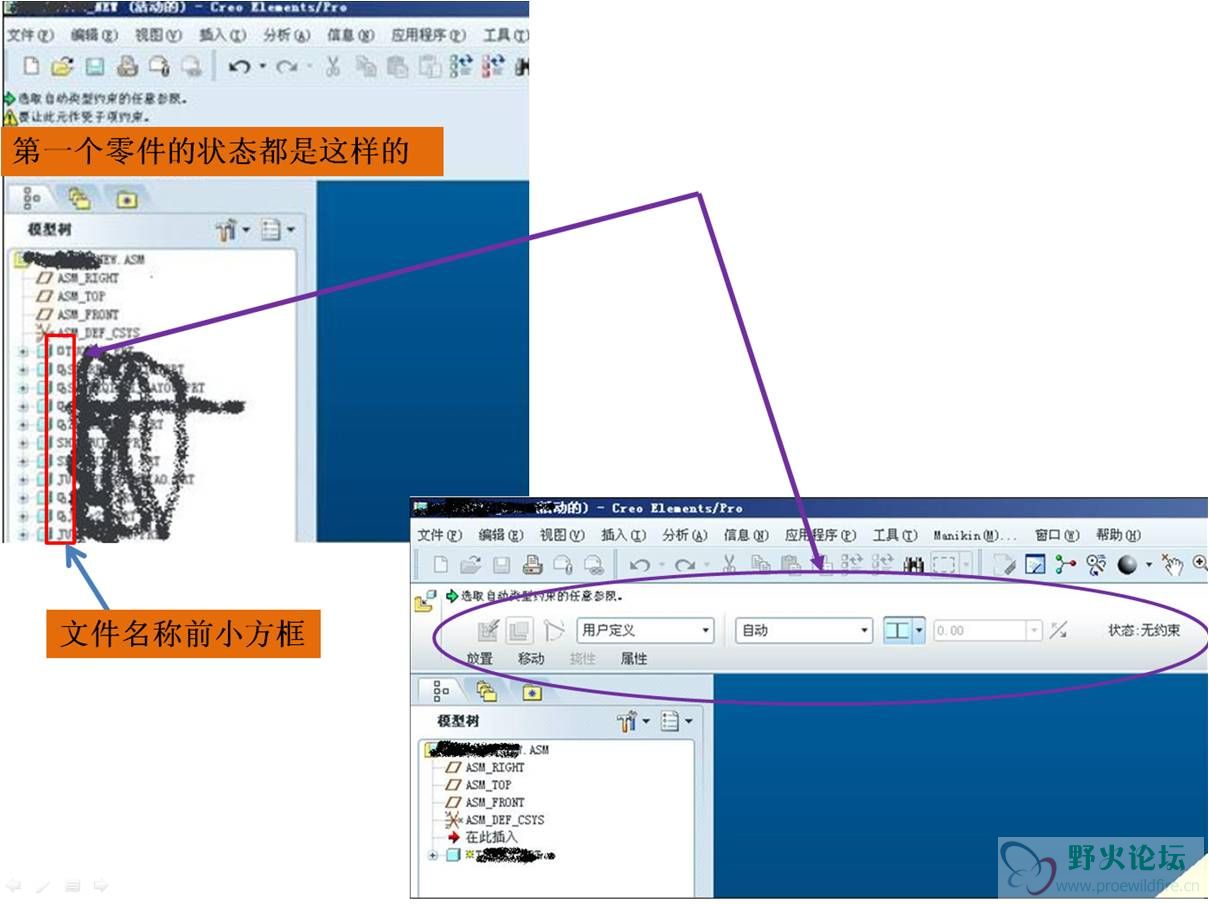The height and width of the screenshot is (904, 1209).
Task: Open 视图 menu in upper-left Creo window
Action: (158, 35)
